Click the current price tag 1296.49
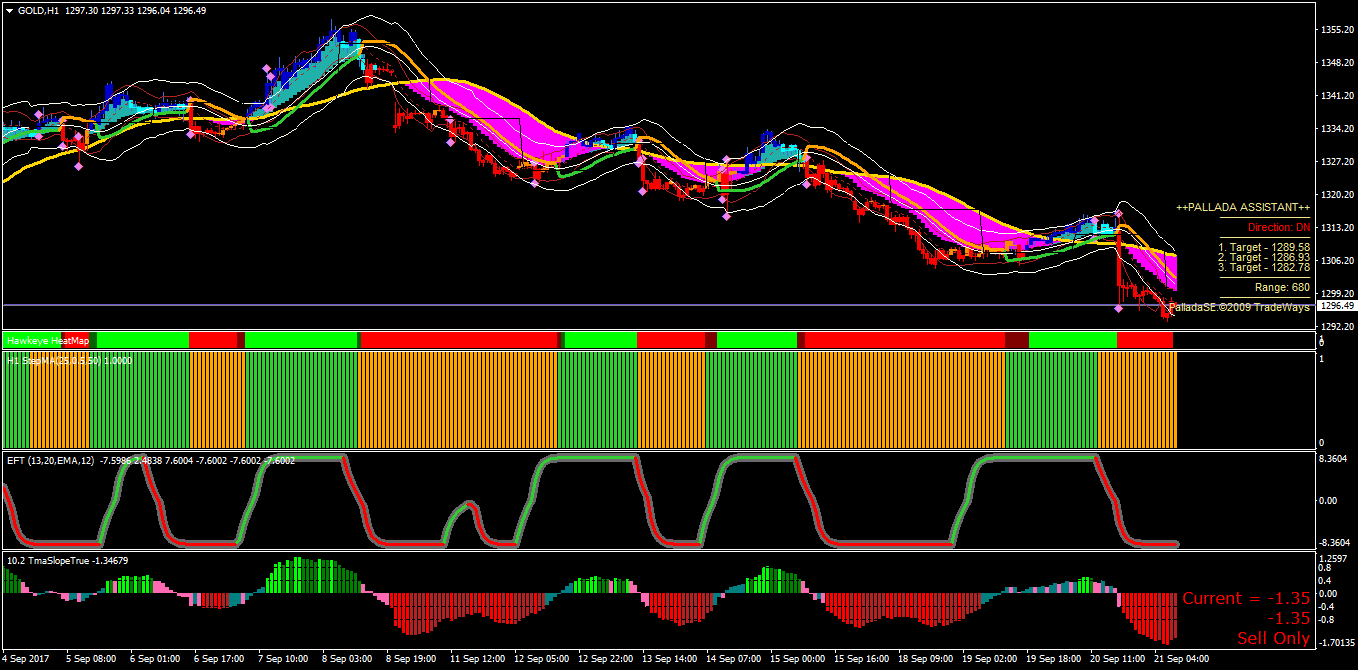1358x670 pixels. (1337, 306)
